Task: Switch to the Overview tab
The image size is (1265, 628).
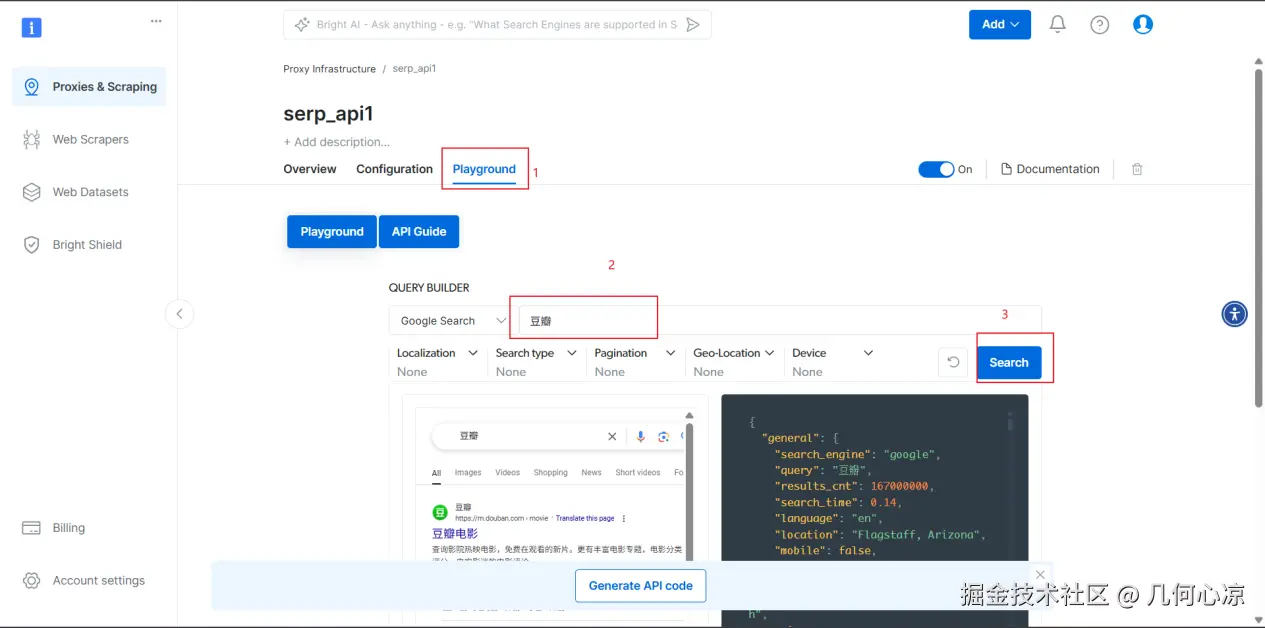Action: tap(310, 169)
